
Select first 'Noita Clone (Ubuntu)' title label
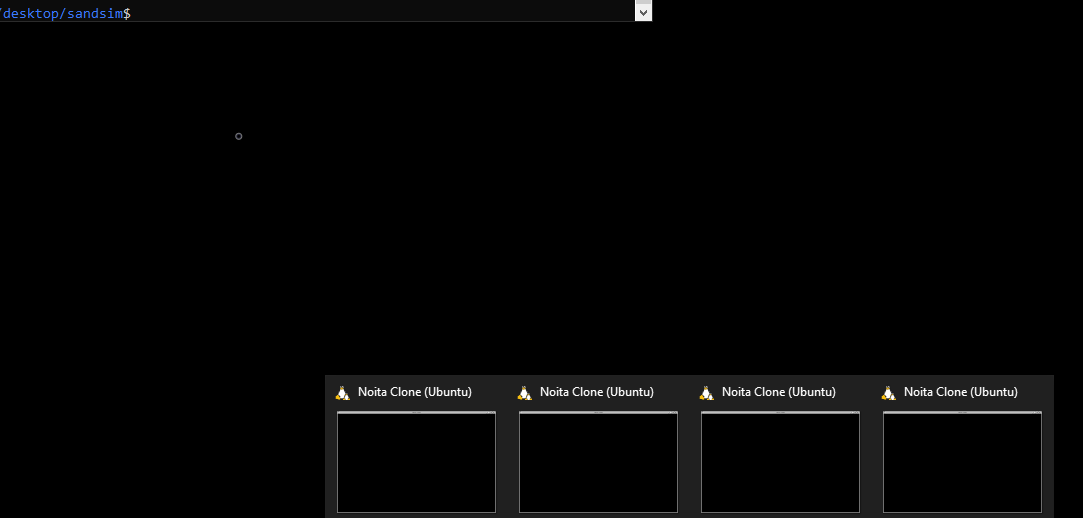coord(414,392)
